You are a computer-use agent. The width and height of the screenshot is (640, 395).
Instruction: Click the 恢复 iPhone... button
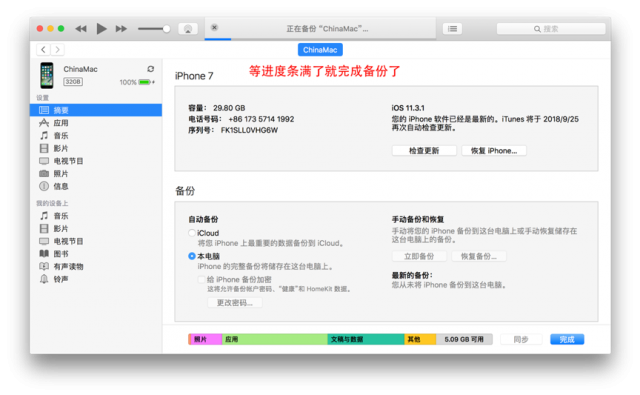pyautogui.click(x=494, y=151)
